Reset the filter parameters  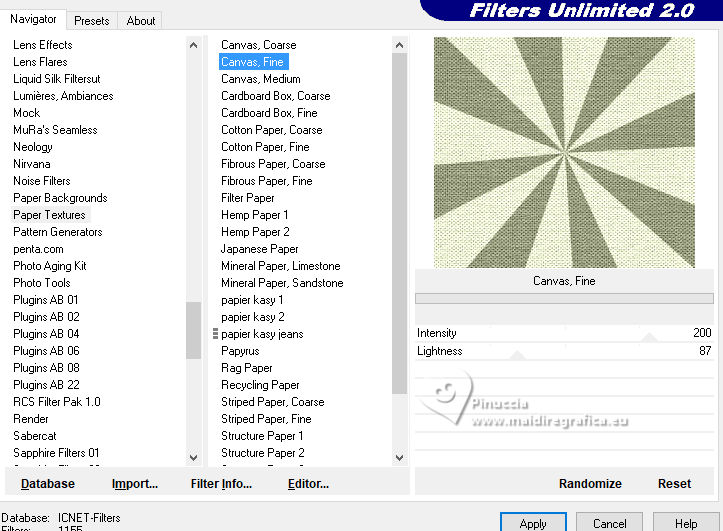pyautogui.click(x=674, y=484)
